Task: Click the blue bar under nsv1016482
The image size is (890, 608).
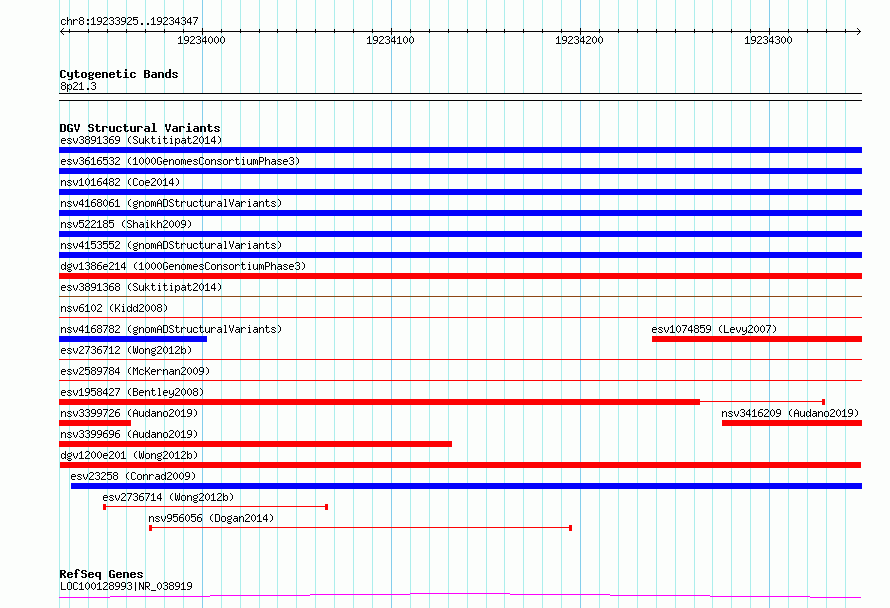Action: (x=460, y=192)
